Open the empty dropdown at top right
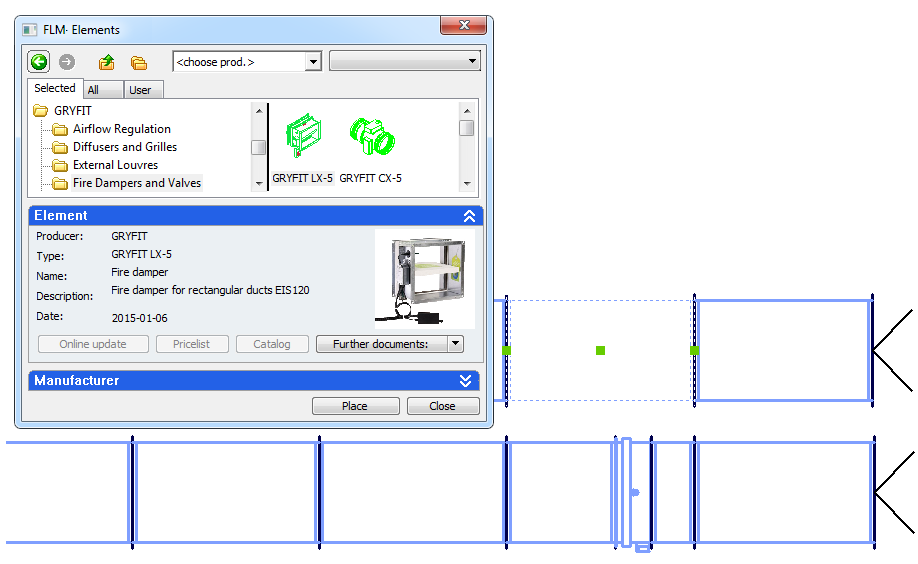The width and height of the screenshot is (918, 564). tap(405, 62)
